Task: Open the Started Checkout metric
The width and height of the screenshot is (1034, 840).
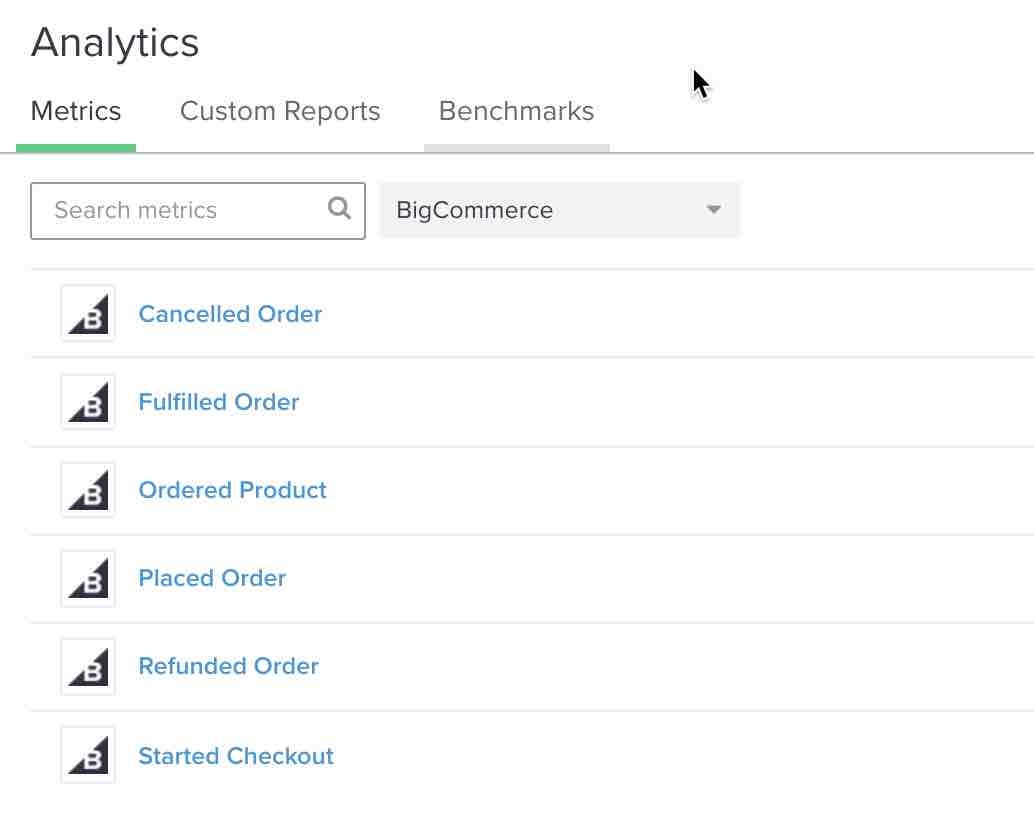Action: (x=236, y=754)
